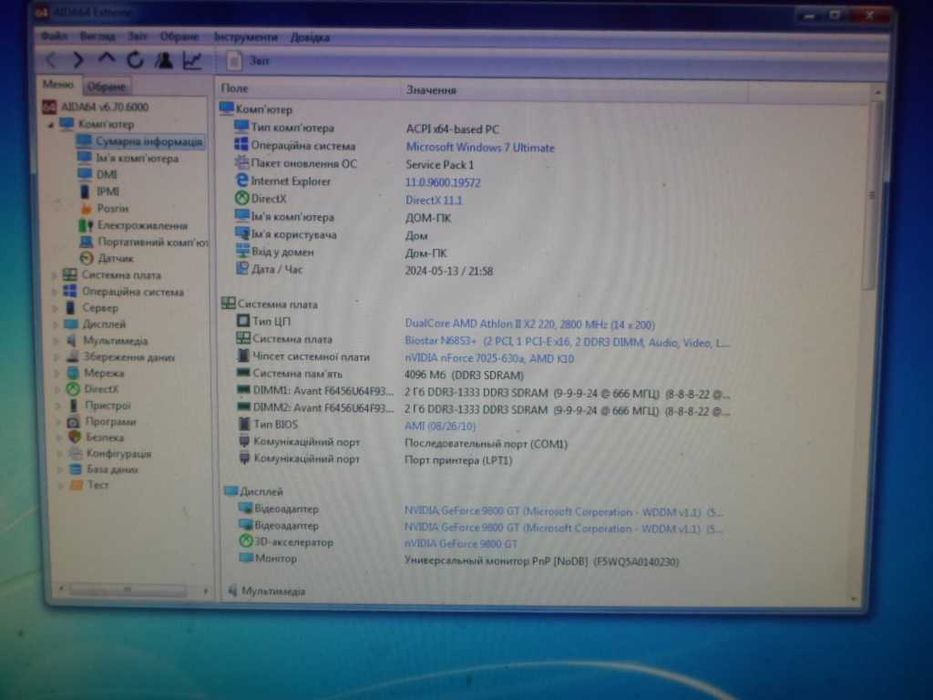This screenshot has height=700, width=933.
Task: Open the Звіт menu in menu bar
Action: (x=137, y=36)
